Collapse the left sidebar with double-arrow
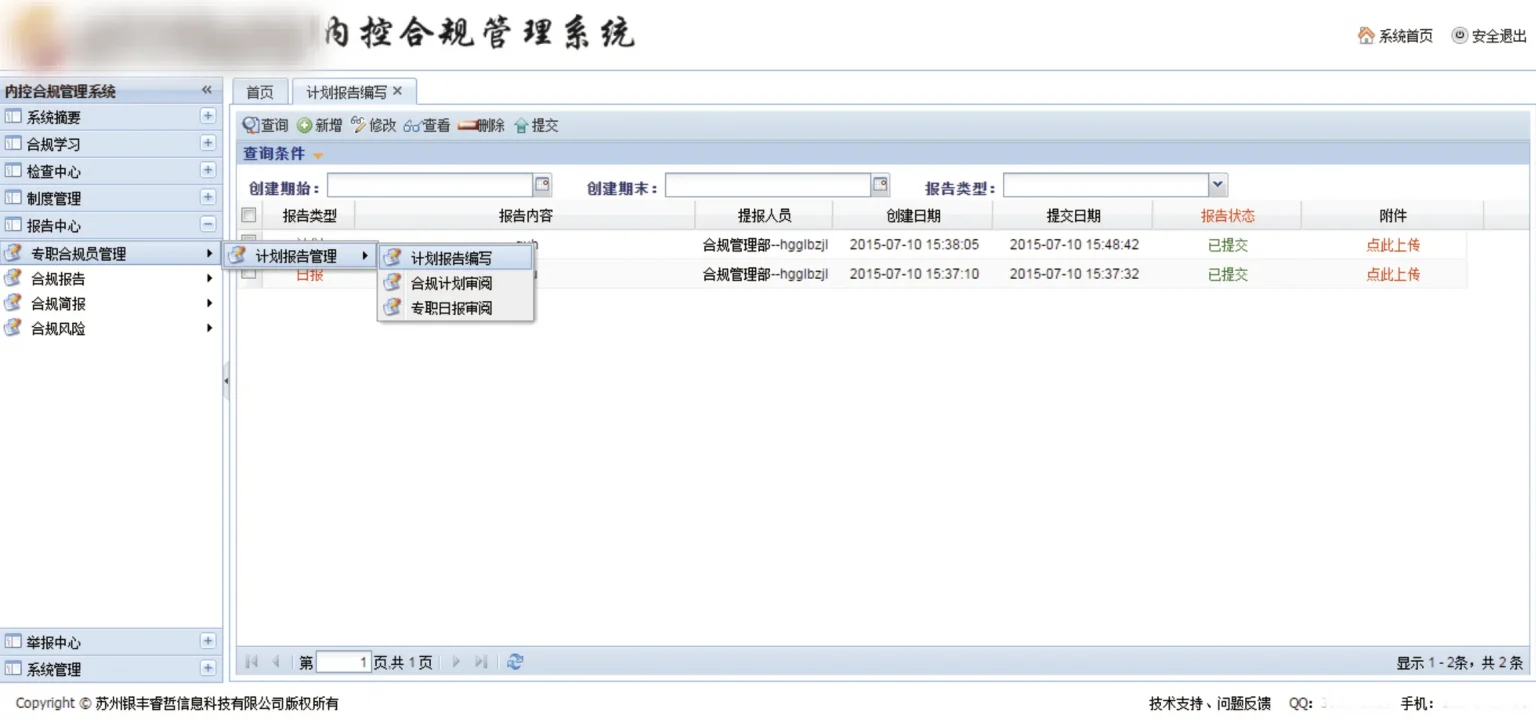 [x=207, y=90]
